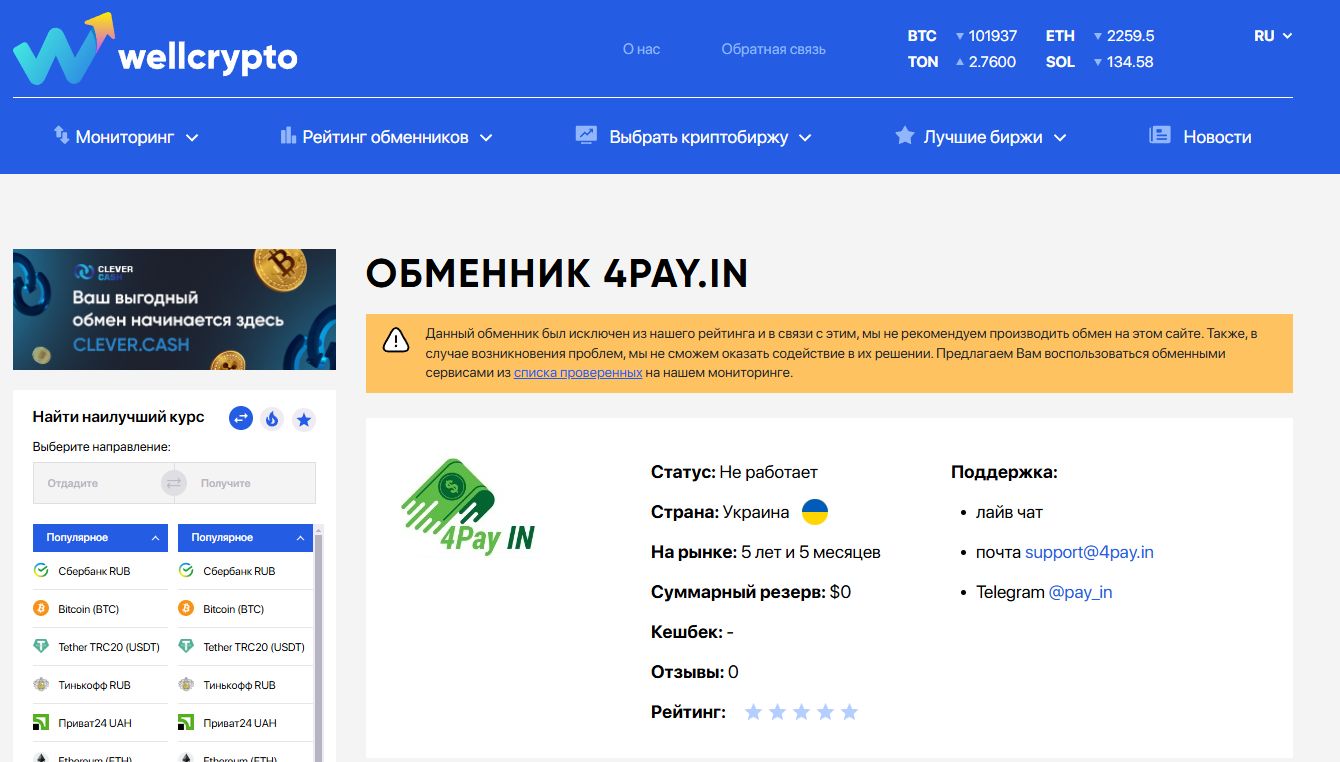
Task: Swap directions between Отдадите and Получите
Action: (174, 483)
